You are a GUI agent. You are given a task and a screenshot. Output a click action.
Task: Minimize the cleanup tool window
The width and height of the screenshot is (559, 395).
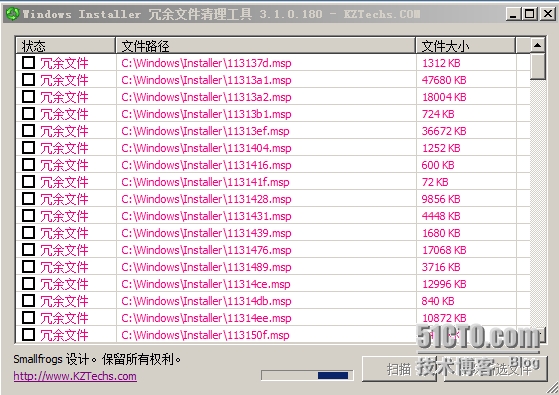[x=513, y=14]
